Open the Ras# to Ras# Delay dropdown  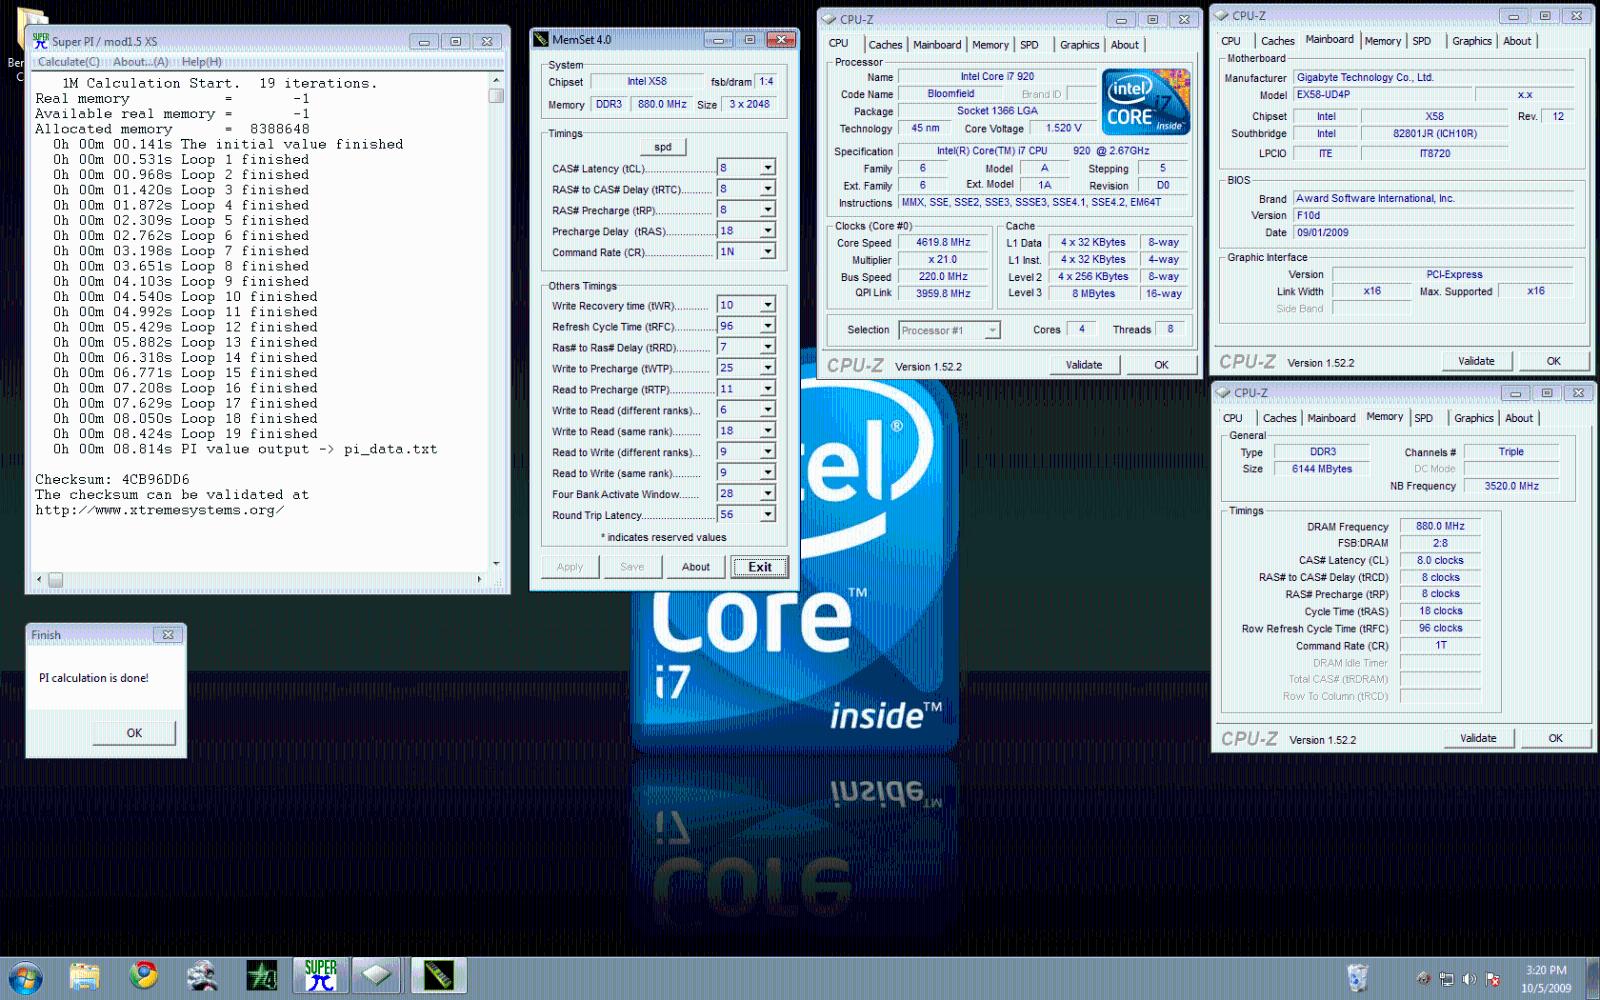[768, 347]
